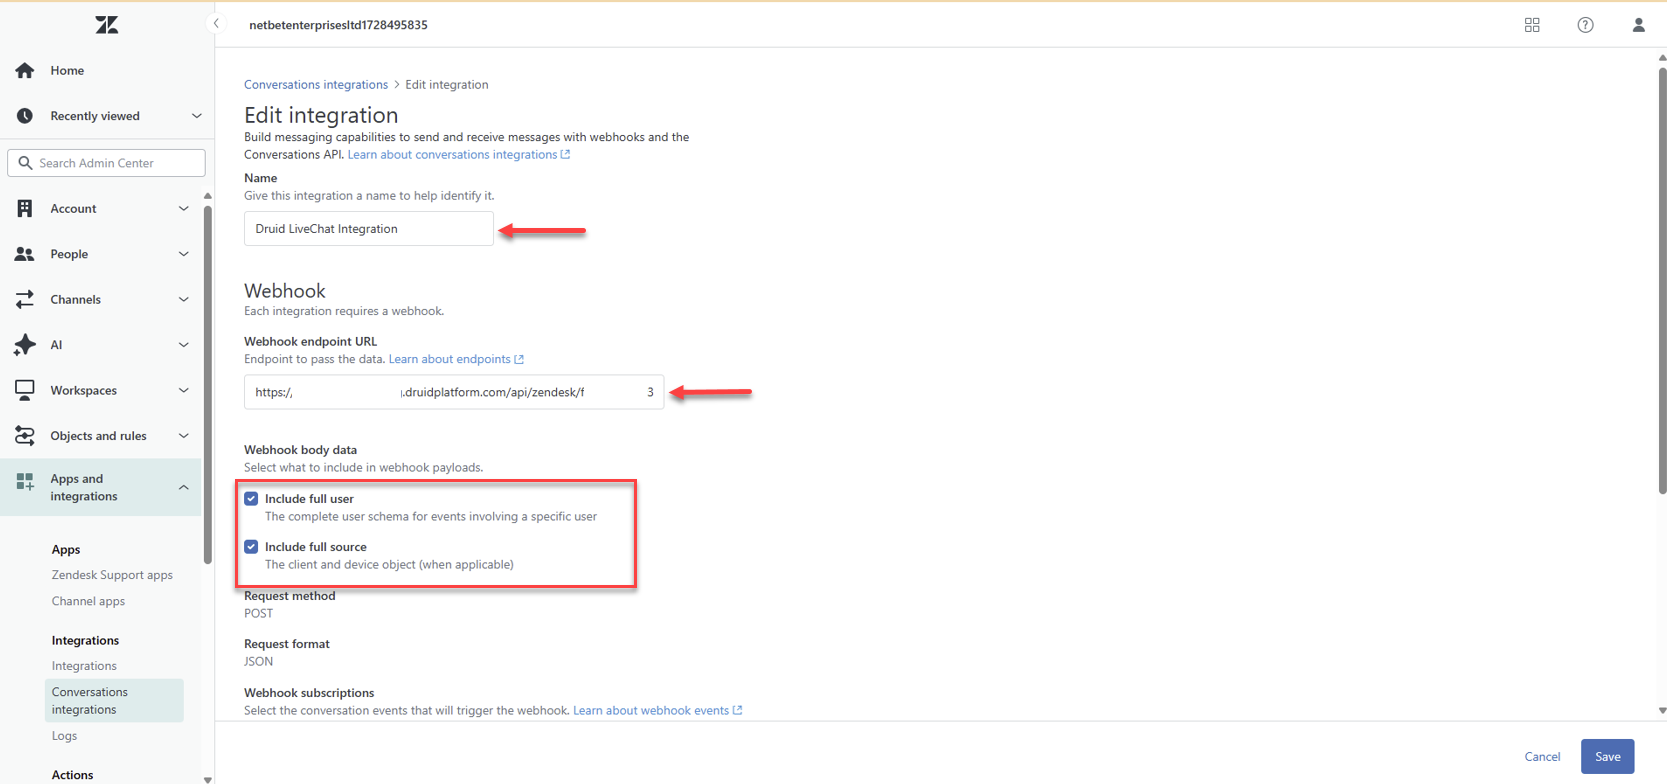Open Conversations integrations breadcrumb link

point(316,85)
